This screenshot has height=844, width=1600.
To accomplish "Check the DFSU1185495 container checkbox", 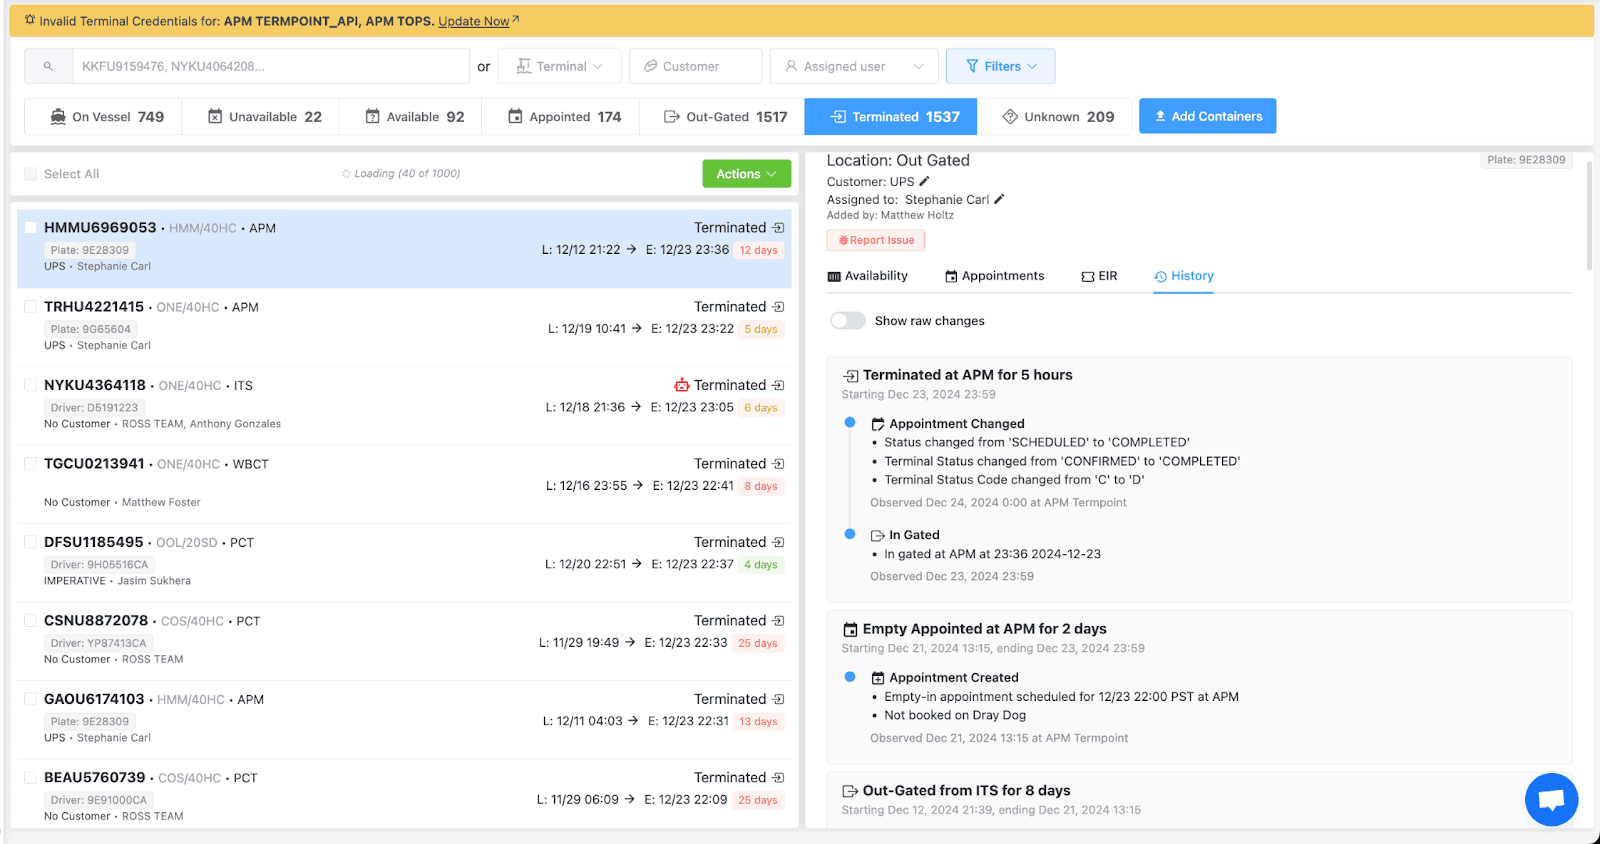I will [30, 542].
